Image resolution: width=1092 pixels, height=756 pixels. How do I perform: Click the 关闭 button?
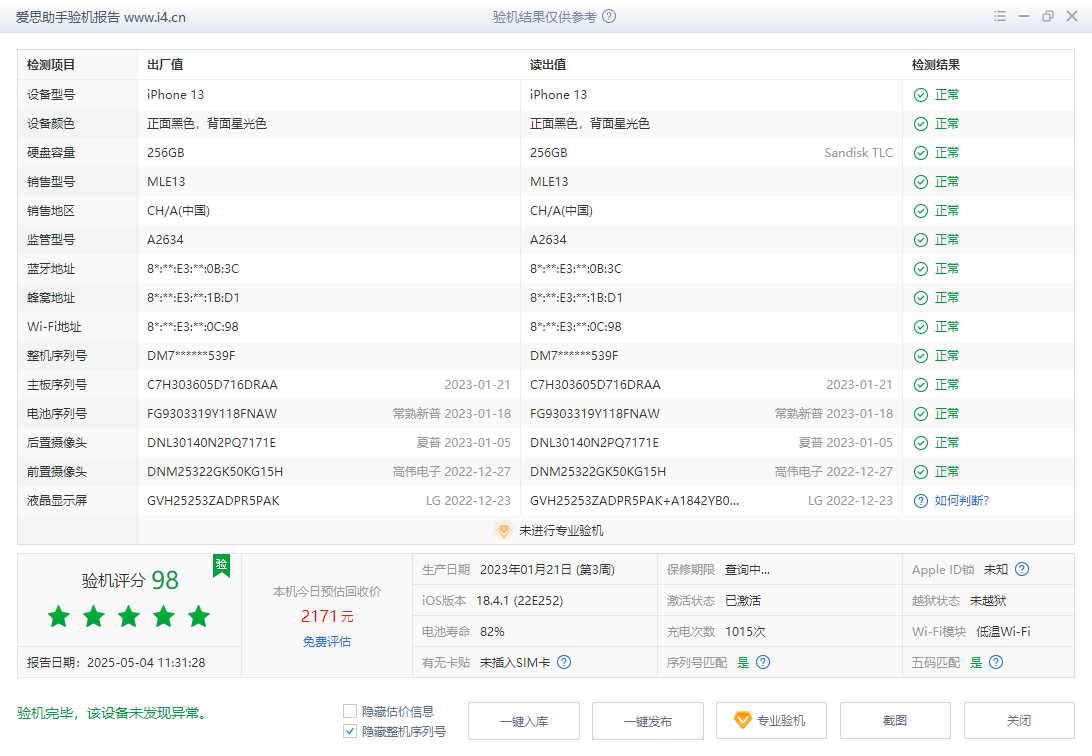coord(1019,721)
